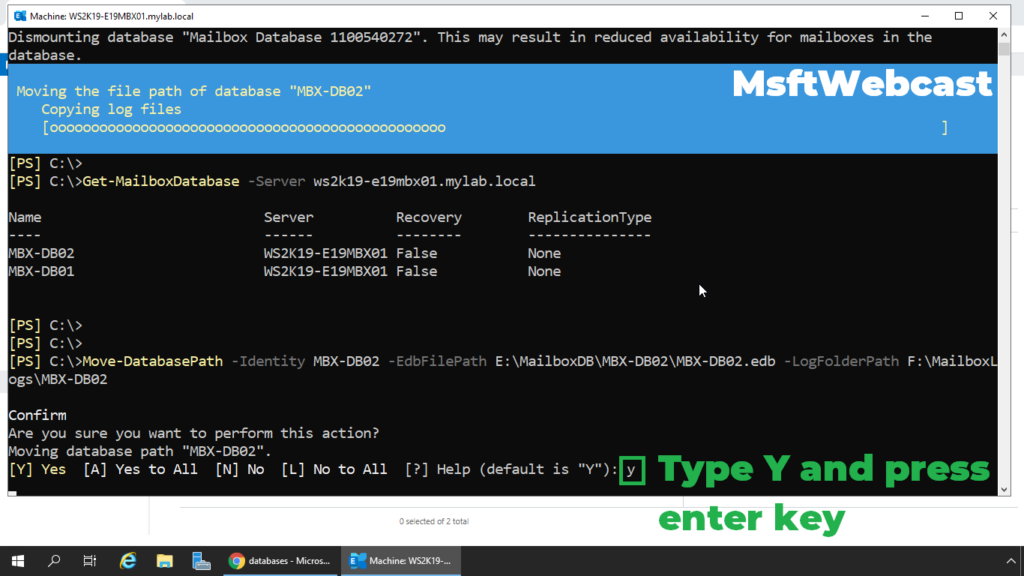Viewport: 1024px width, 576px height.
Task: Click the '[A] Yes to All' option text
Action: coord(140,470)
